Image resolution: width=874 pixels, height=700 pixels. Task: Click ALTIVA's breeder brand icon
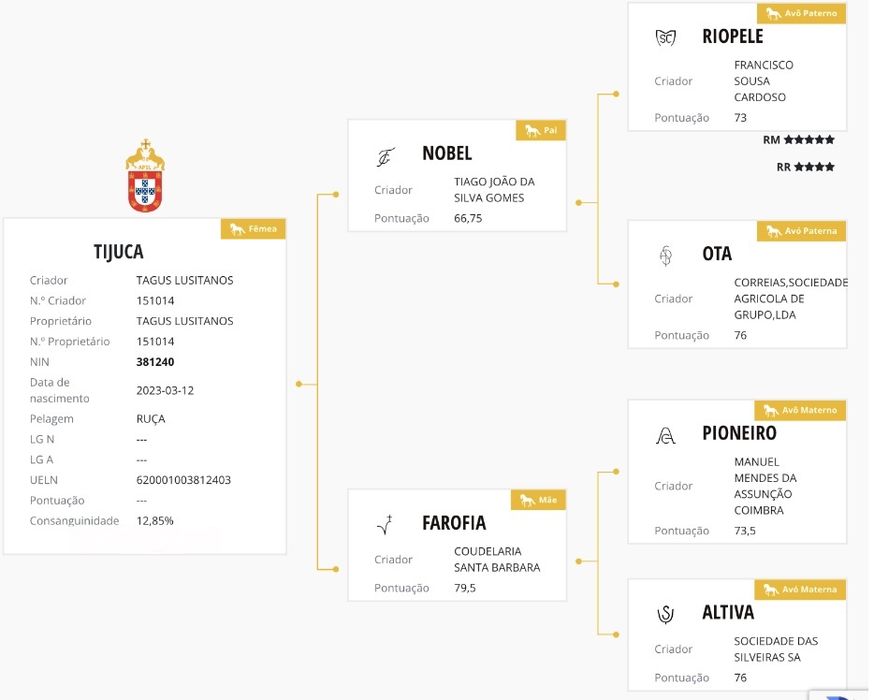point(665,614)
